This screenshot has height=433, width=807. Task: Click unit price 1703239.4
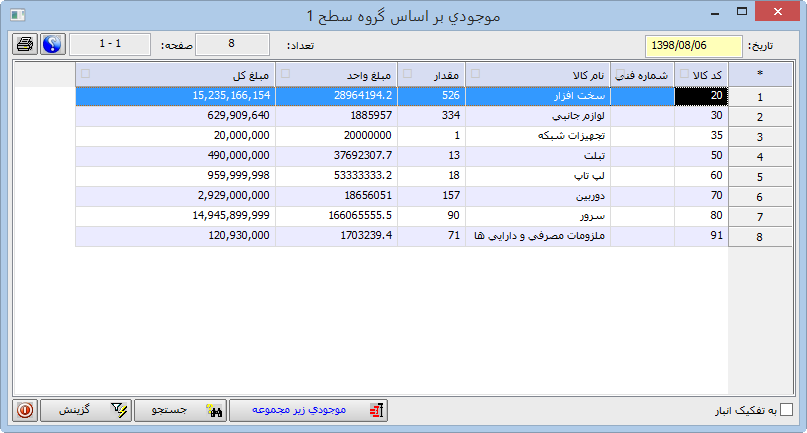pyautogui.click(x=366, y=236)
